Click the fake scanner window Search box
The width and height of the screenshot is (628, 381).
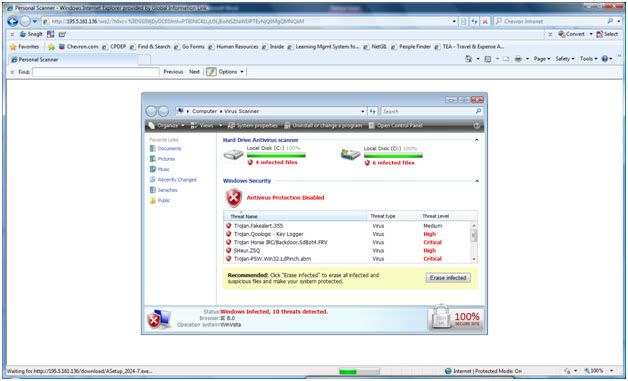point(431,111)
